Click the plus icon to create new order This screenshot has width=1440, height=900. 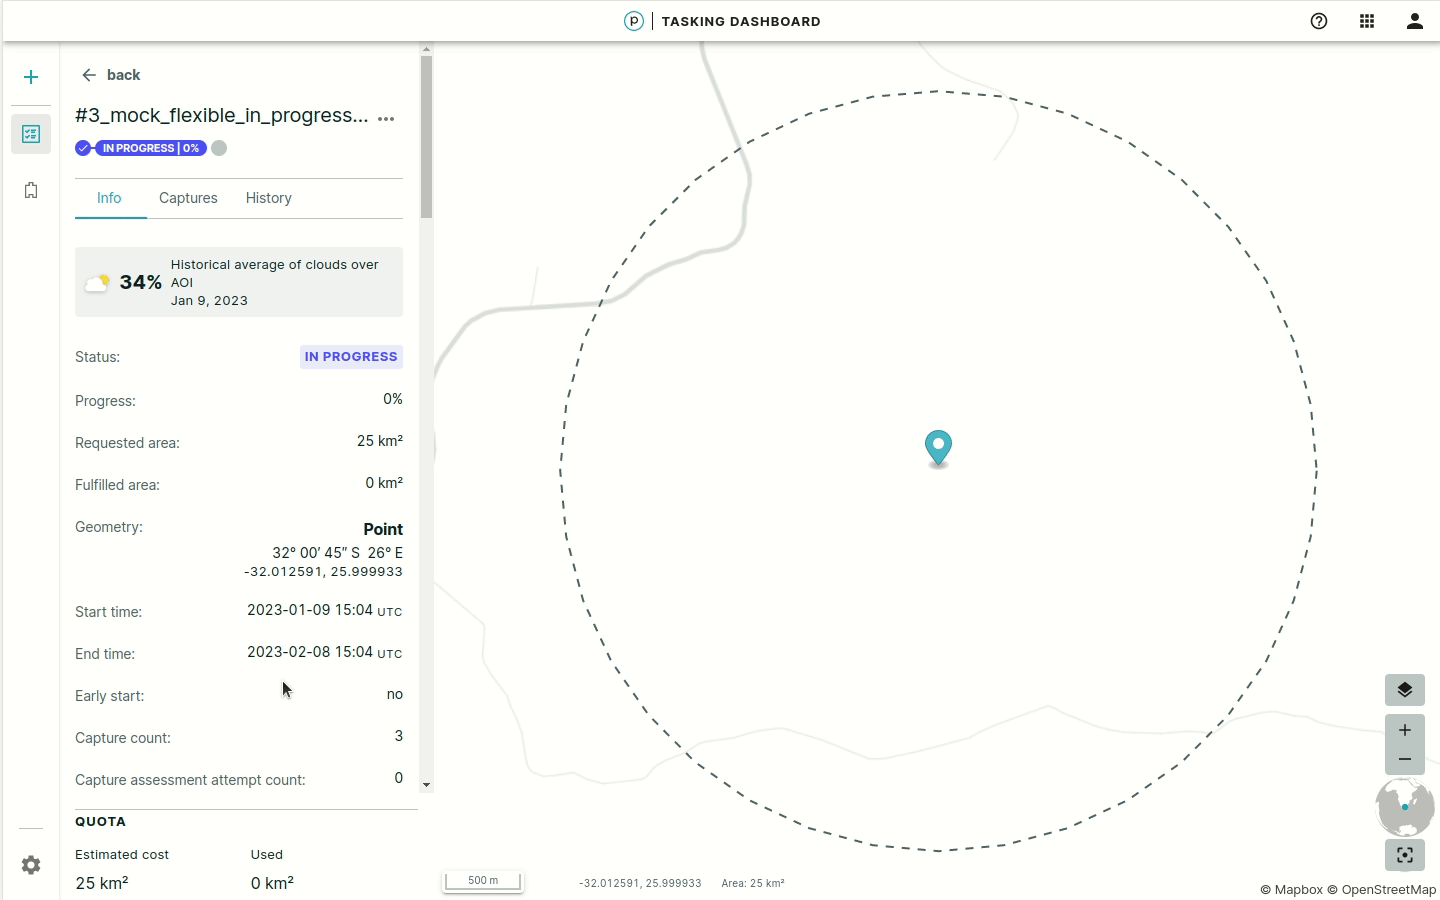(31, 77)
